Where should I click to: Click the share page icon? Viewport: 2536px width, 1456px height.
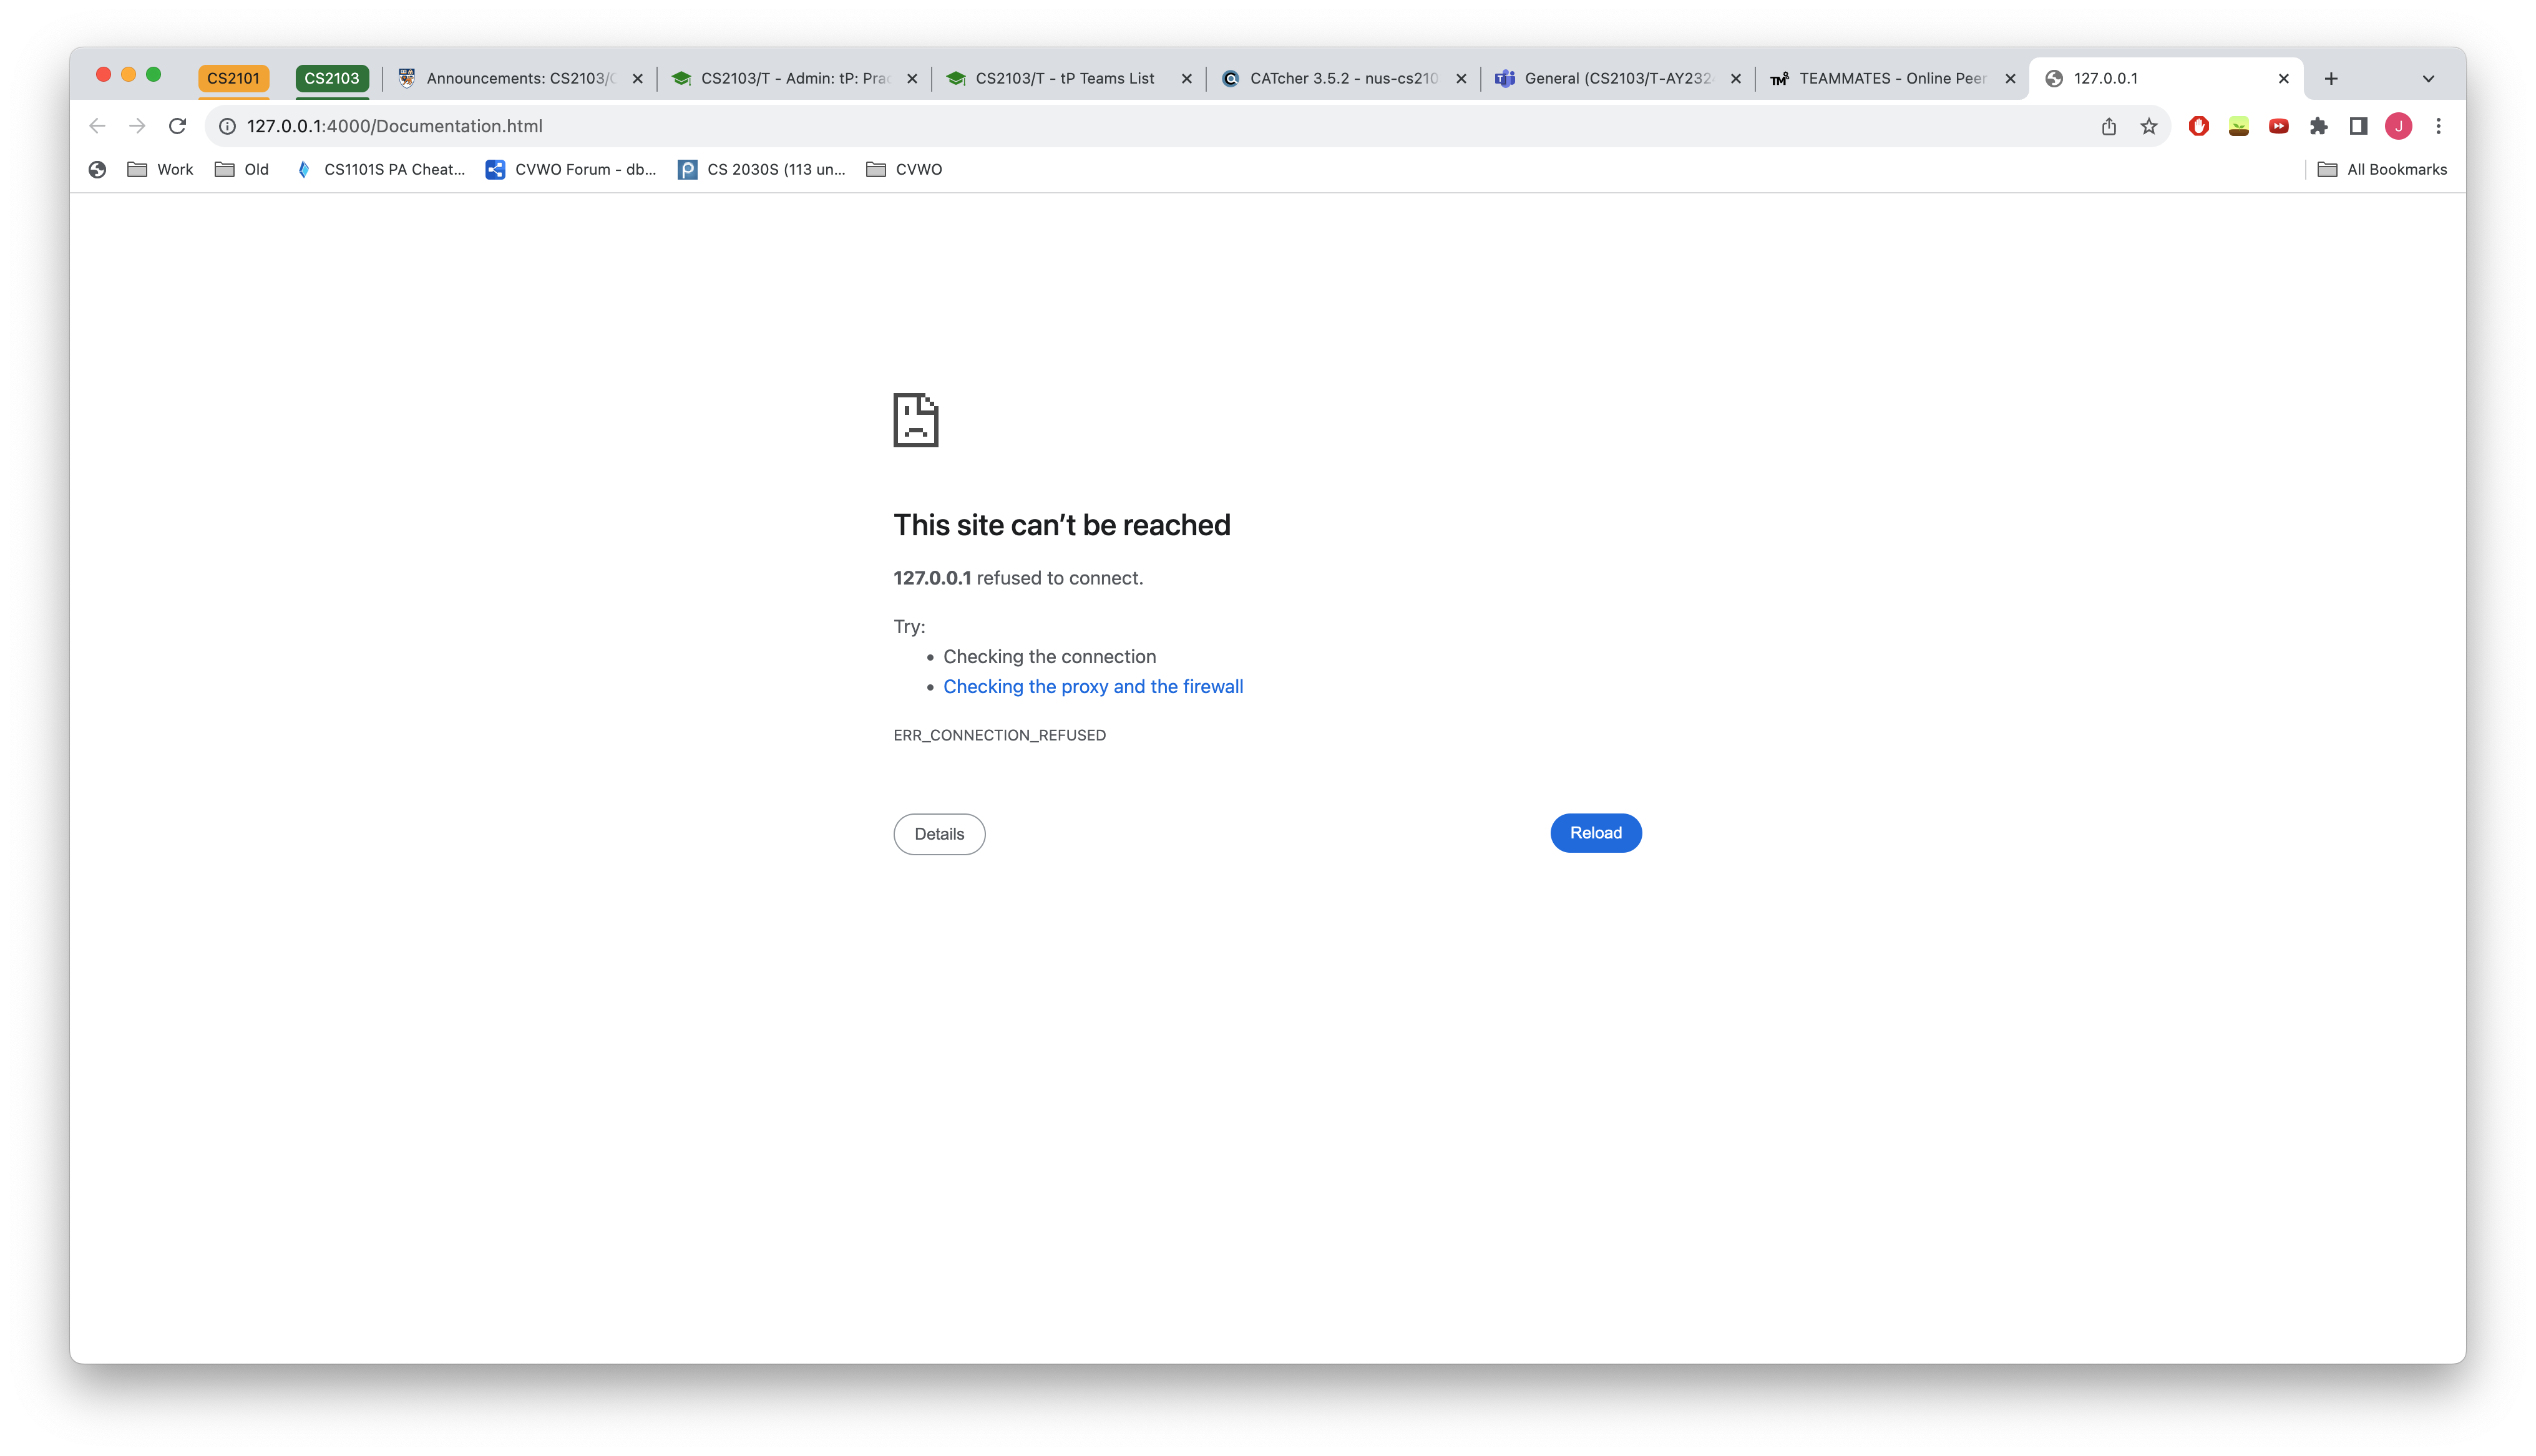[x=2108, y=126]
